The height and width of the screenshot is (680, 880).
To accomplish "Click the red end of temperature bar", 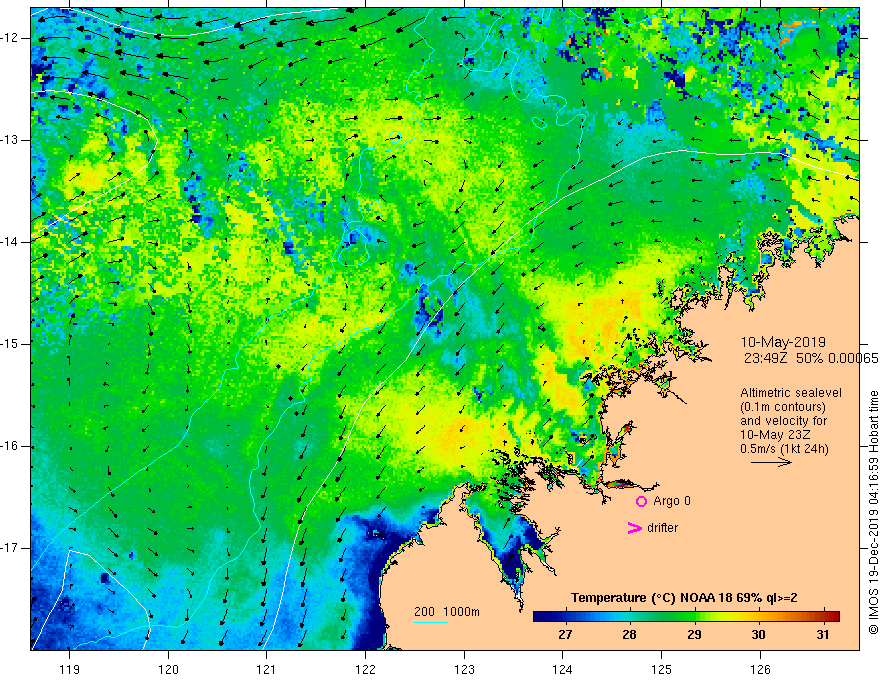I will coord(834,617).
